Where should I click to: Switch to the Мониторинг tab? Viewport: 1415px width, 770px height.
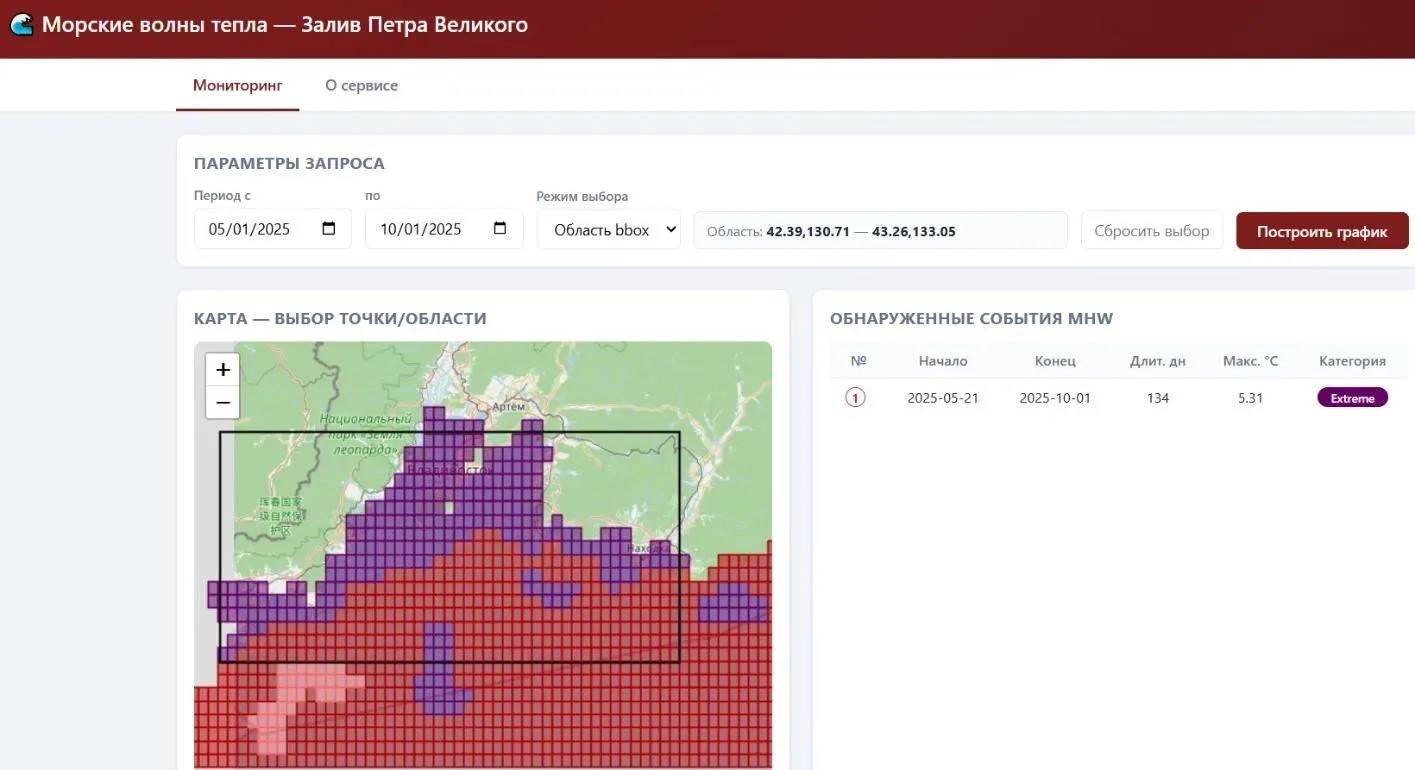pyautogui.click(x=238, y=85)
